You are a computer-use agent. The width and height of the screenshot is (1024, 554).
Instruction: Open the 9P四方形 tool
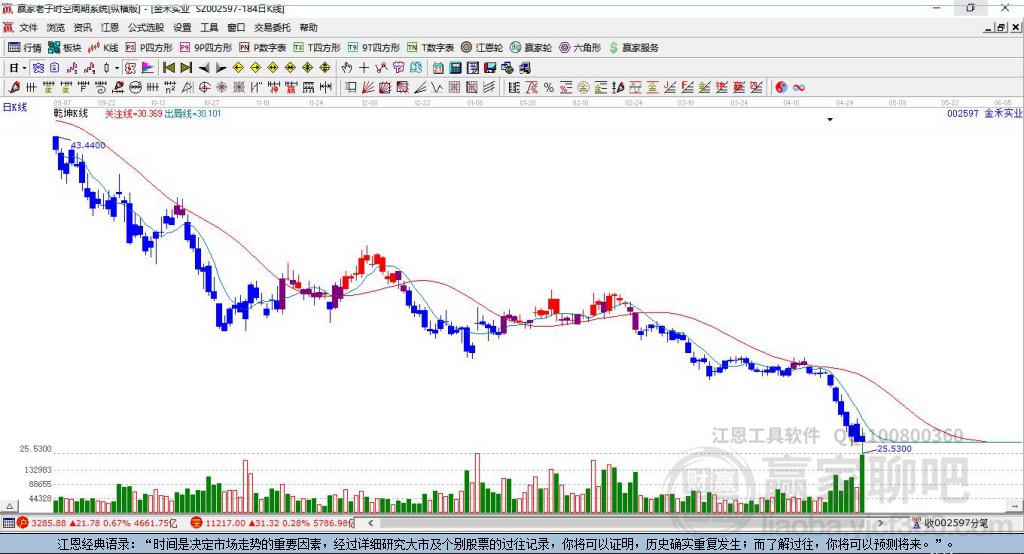pyautogui.click(x=206, y=48)
